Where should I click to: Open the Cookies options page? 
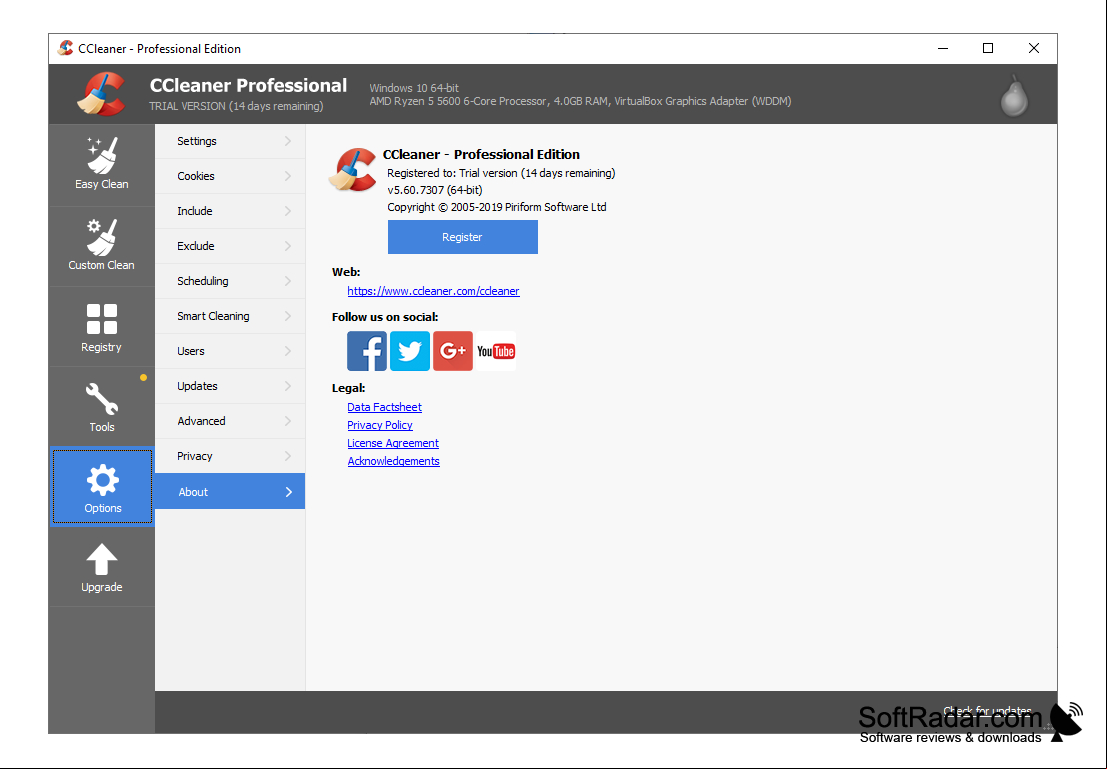[x=230, y=176]
